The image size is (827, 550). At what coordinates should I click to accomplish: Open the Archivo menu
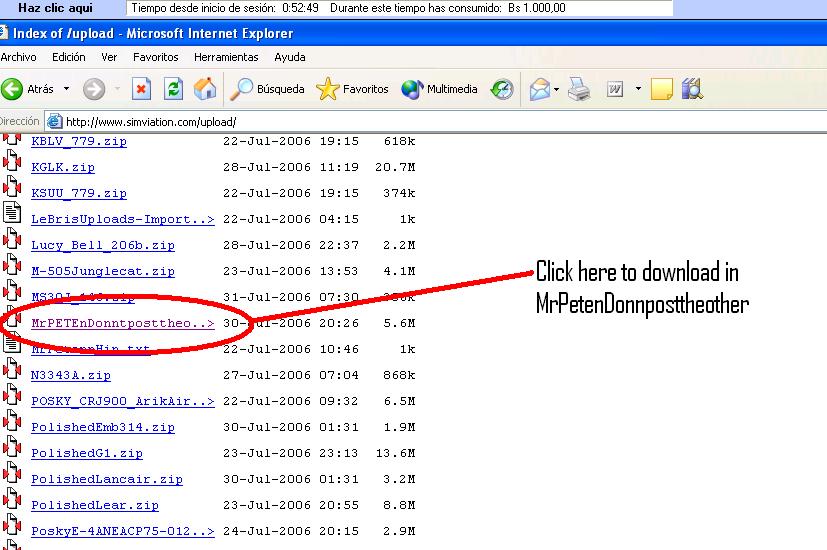(18, 57)
